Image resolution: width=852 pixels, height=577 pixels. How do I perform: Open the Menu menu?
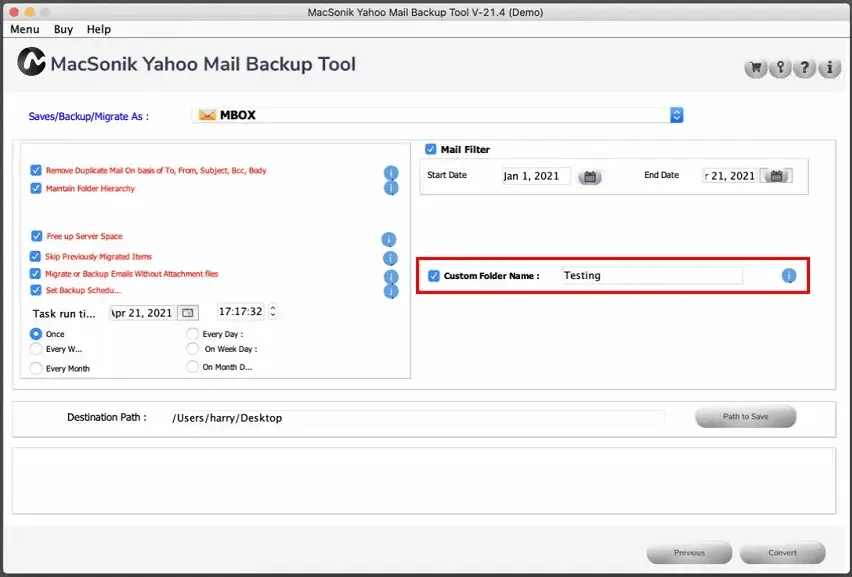[24, 29]
